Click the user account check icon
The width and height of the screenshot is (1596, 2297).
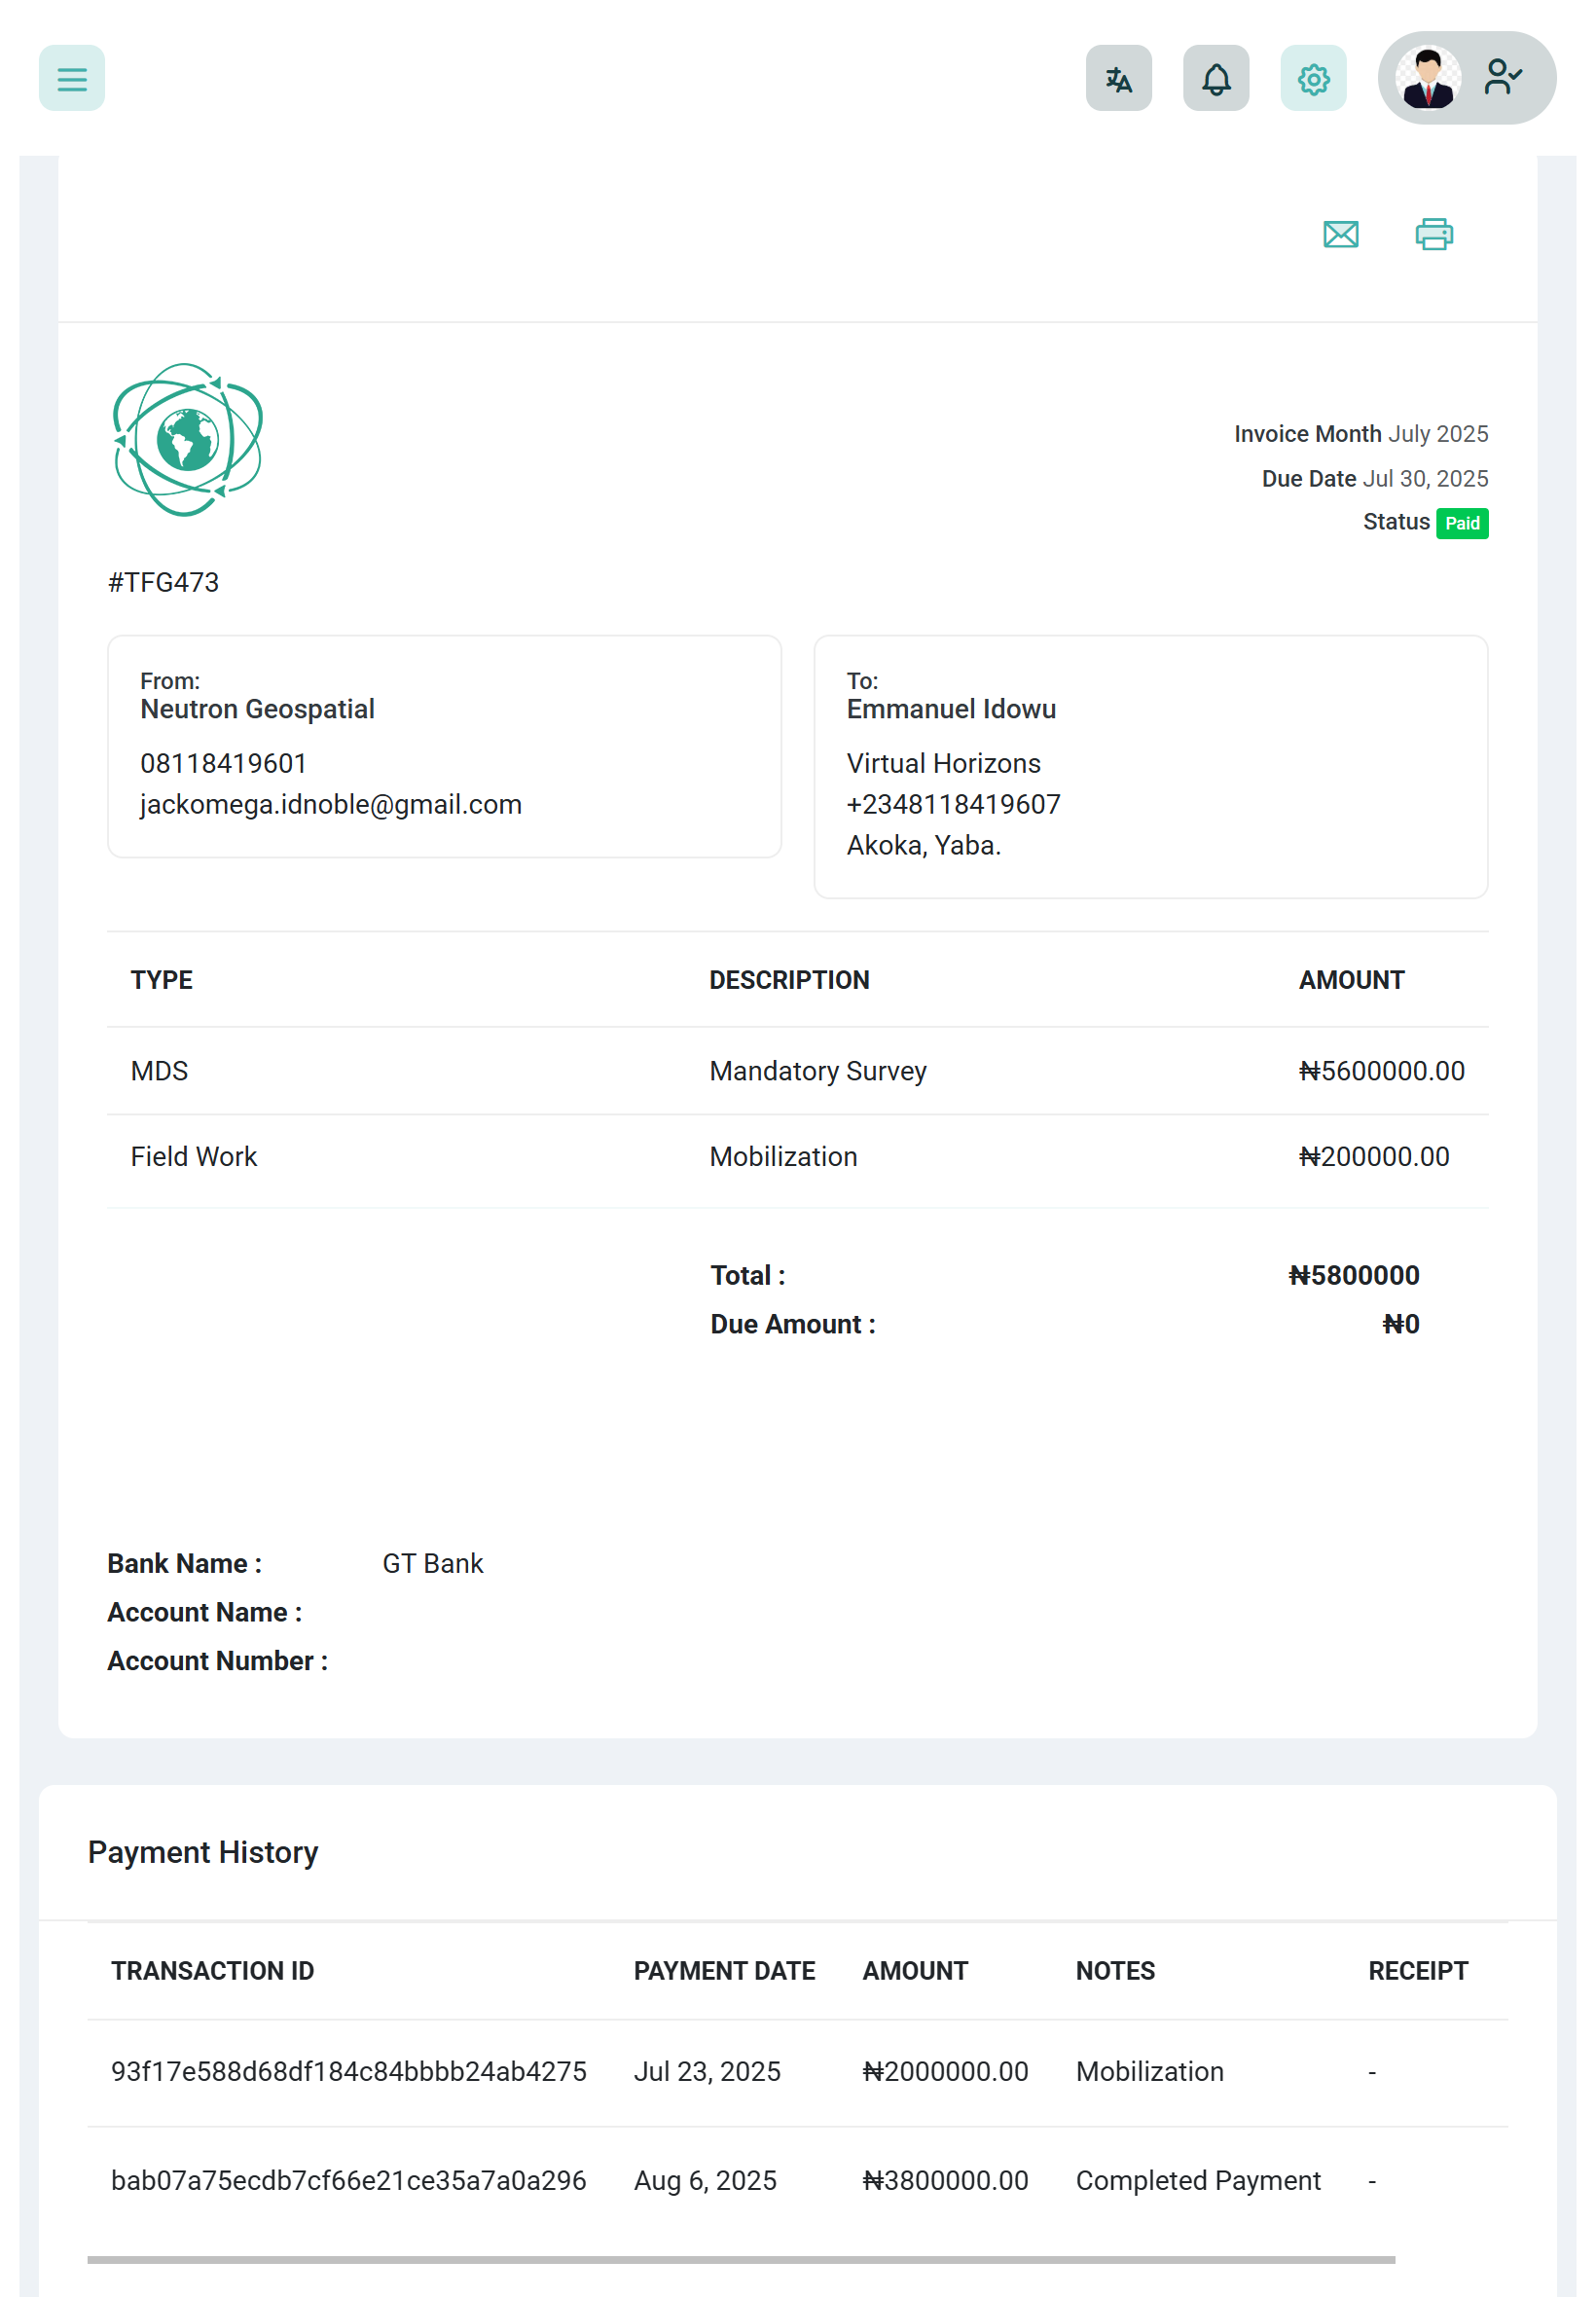1502,77
